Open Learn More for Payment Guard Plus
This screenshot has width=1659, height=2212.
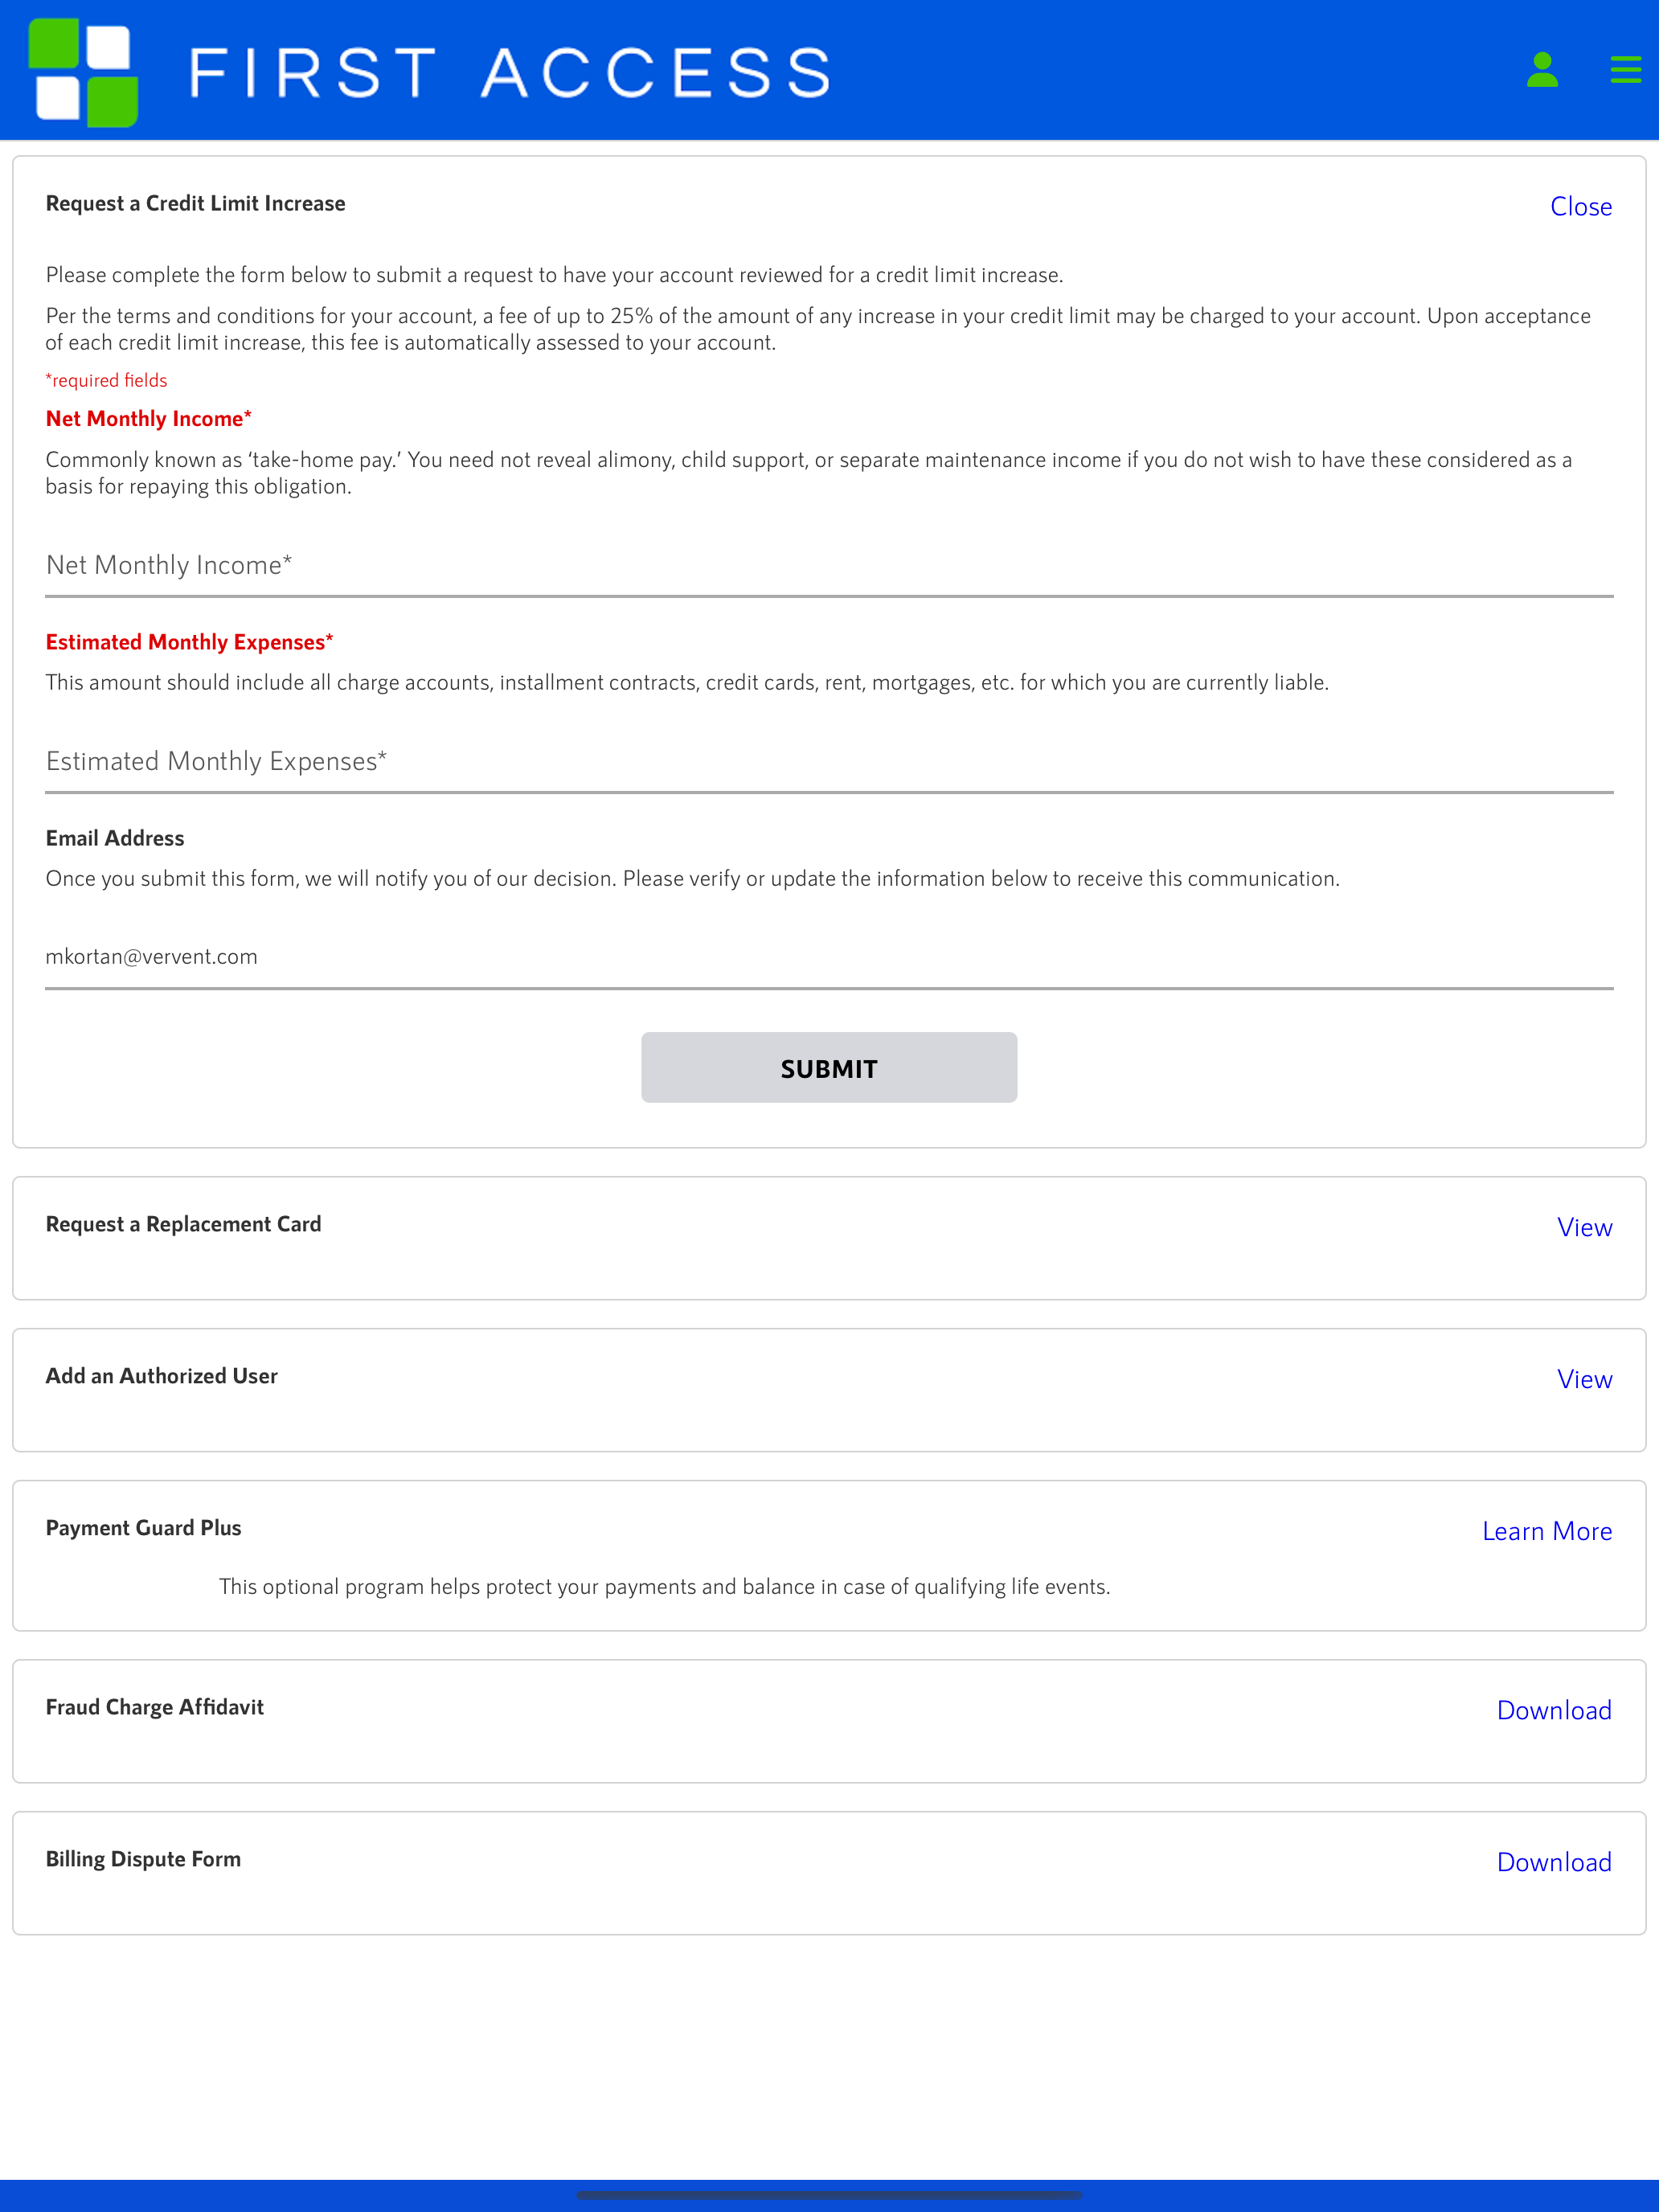point(1547,1531)
